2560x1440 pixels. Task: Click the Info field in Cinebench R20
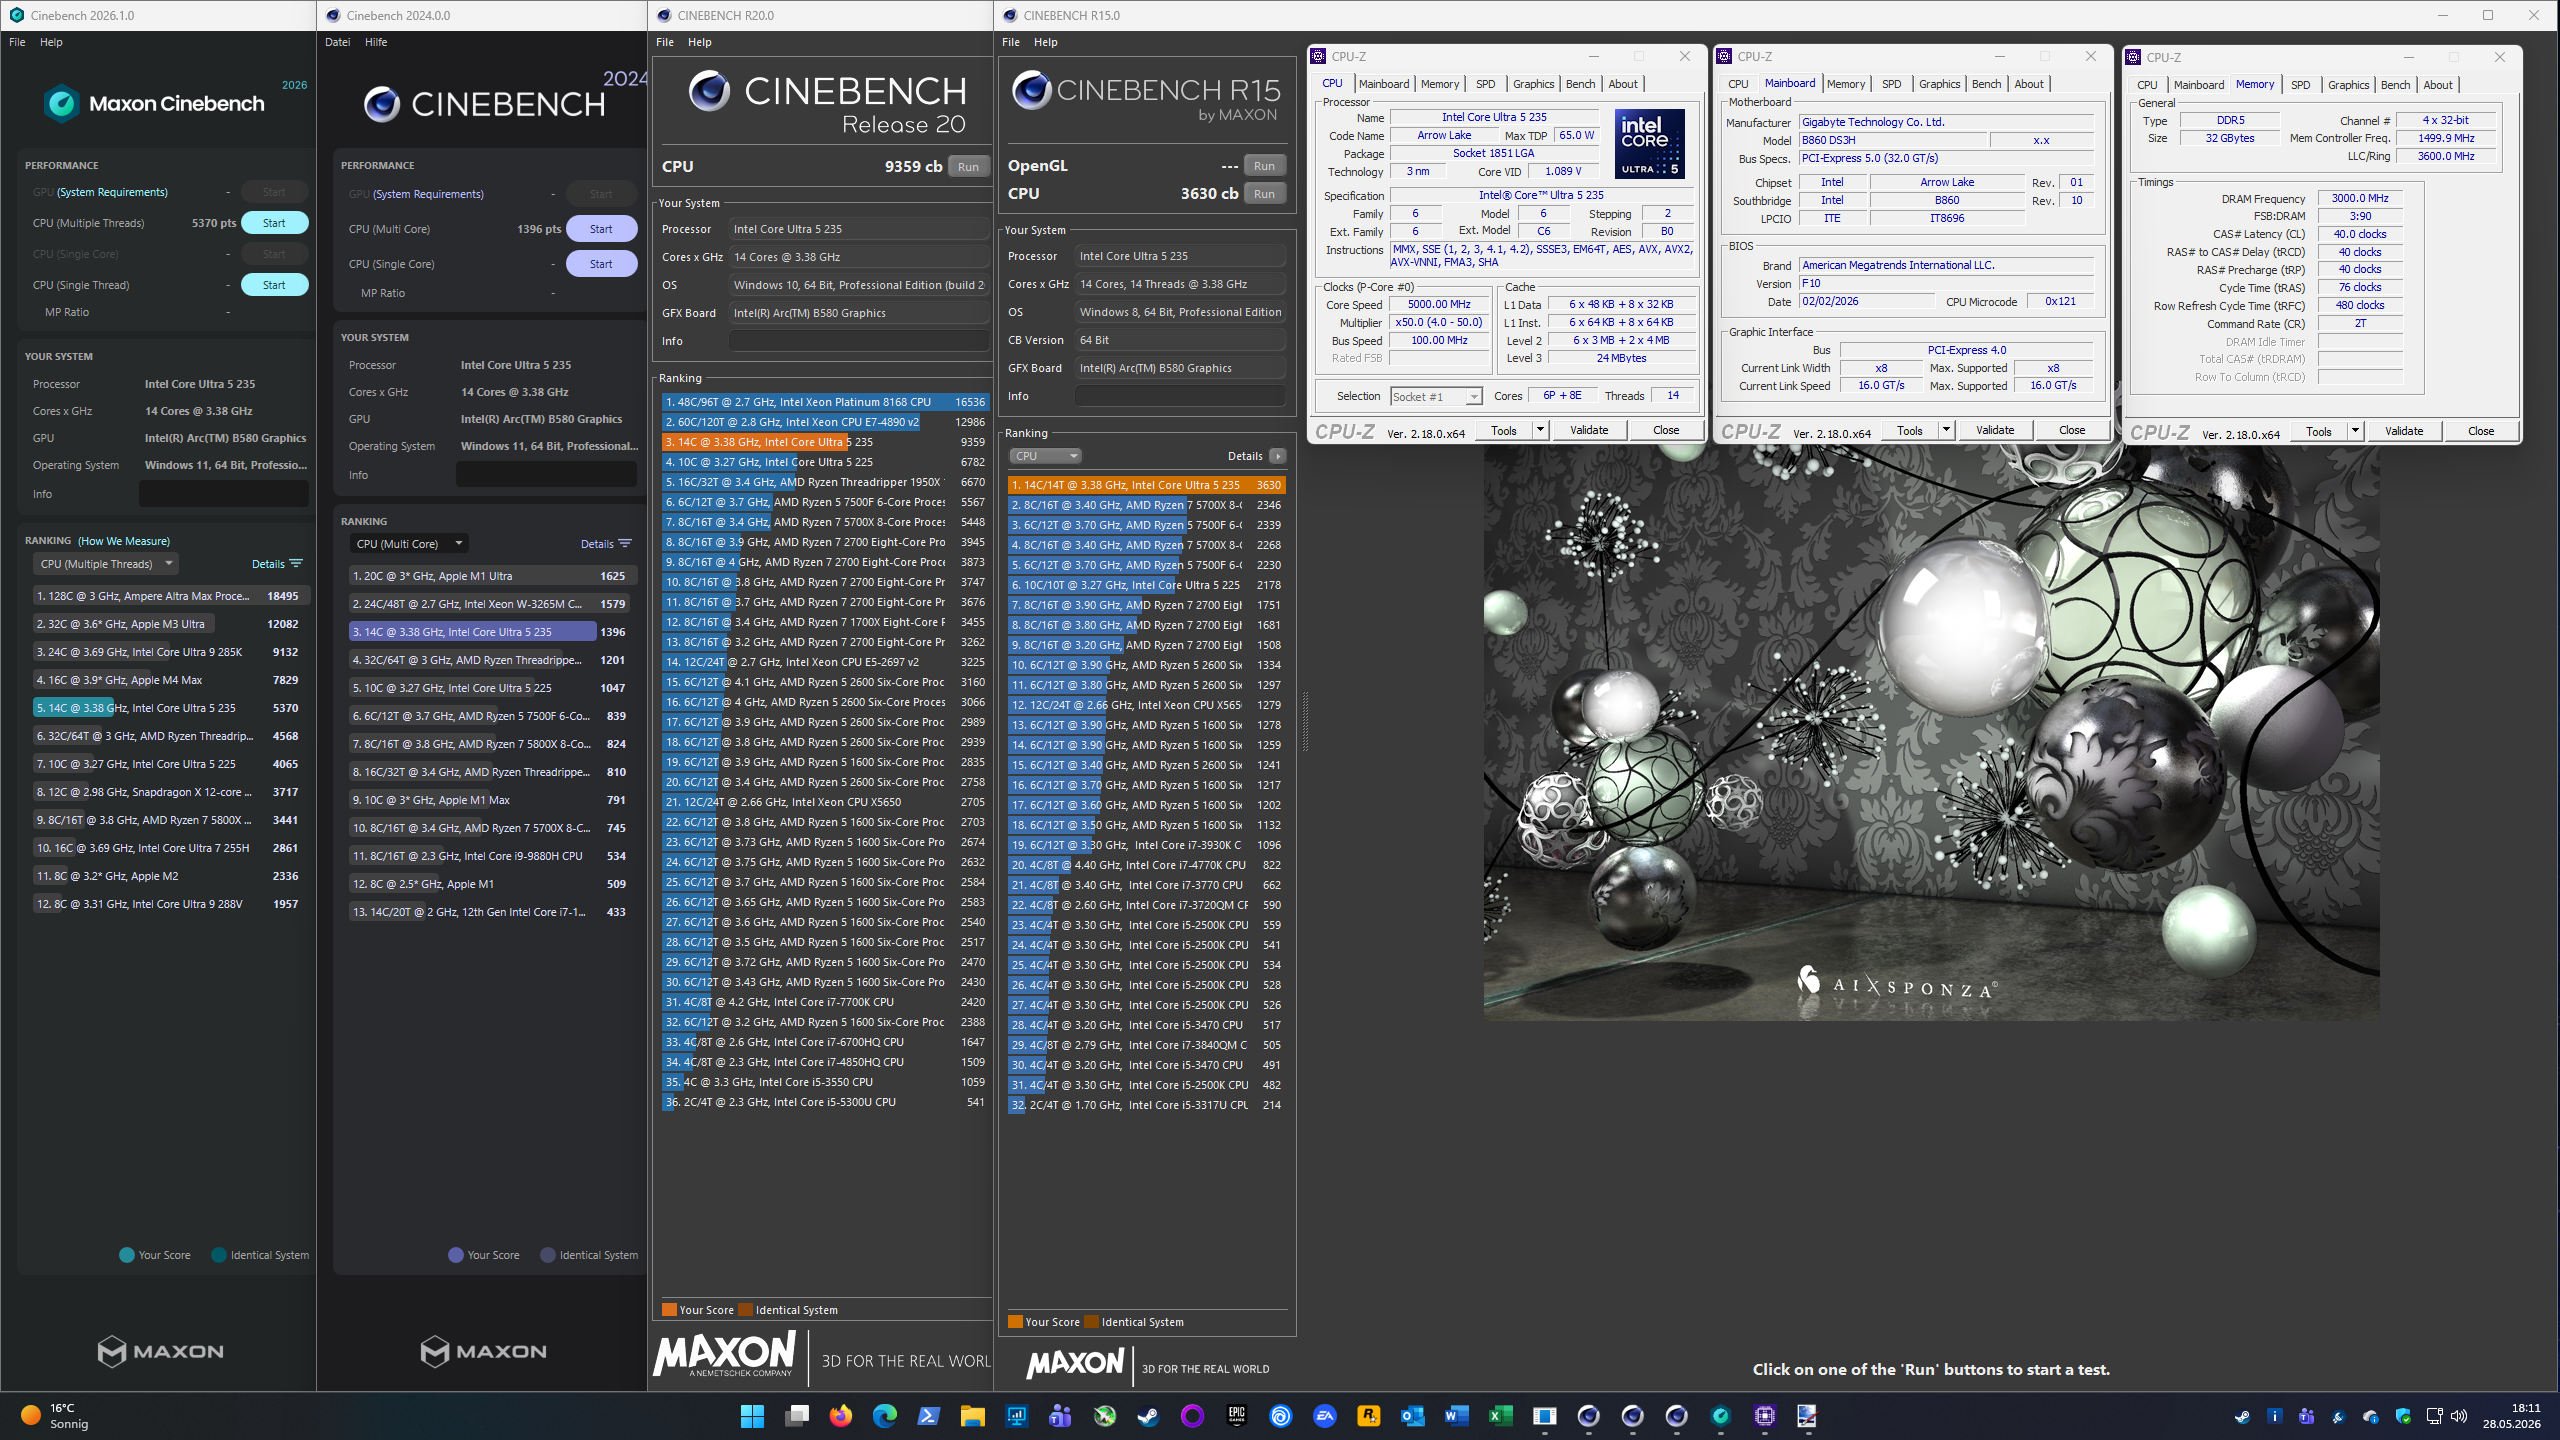(859, 341)
